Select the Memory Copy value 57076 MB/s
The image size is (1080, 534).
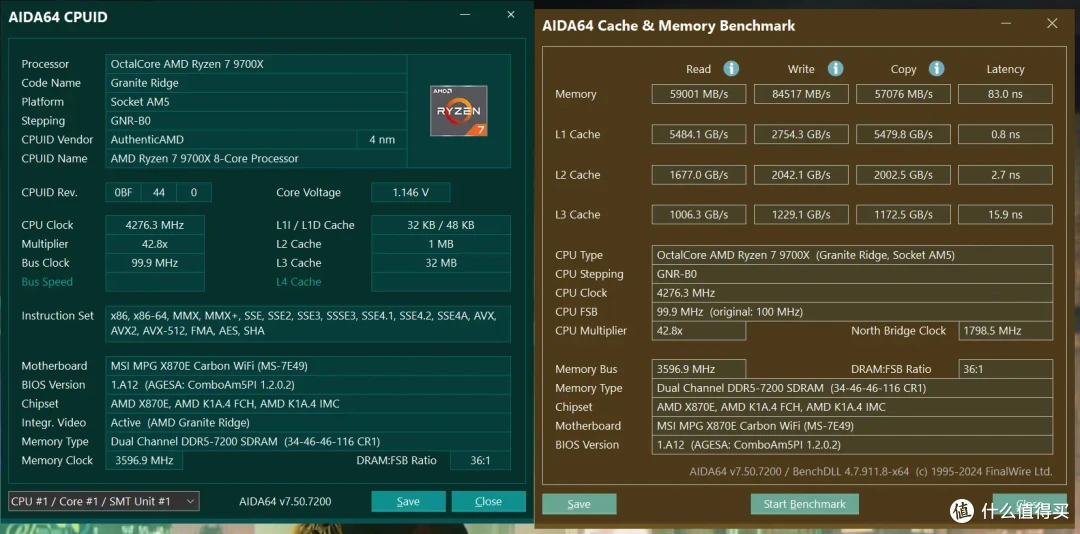tap(903, 94)
